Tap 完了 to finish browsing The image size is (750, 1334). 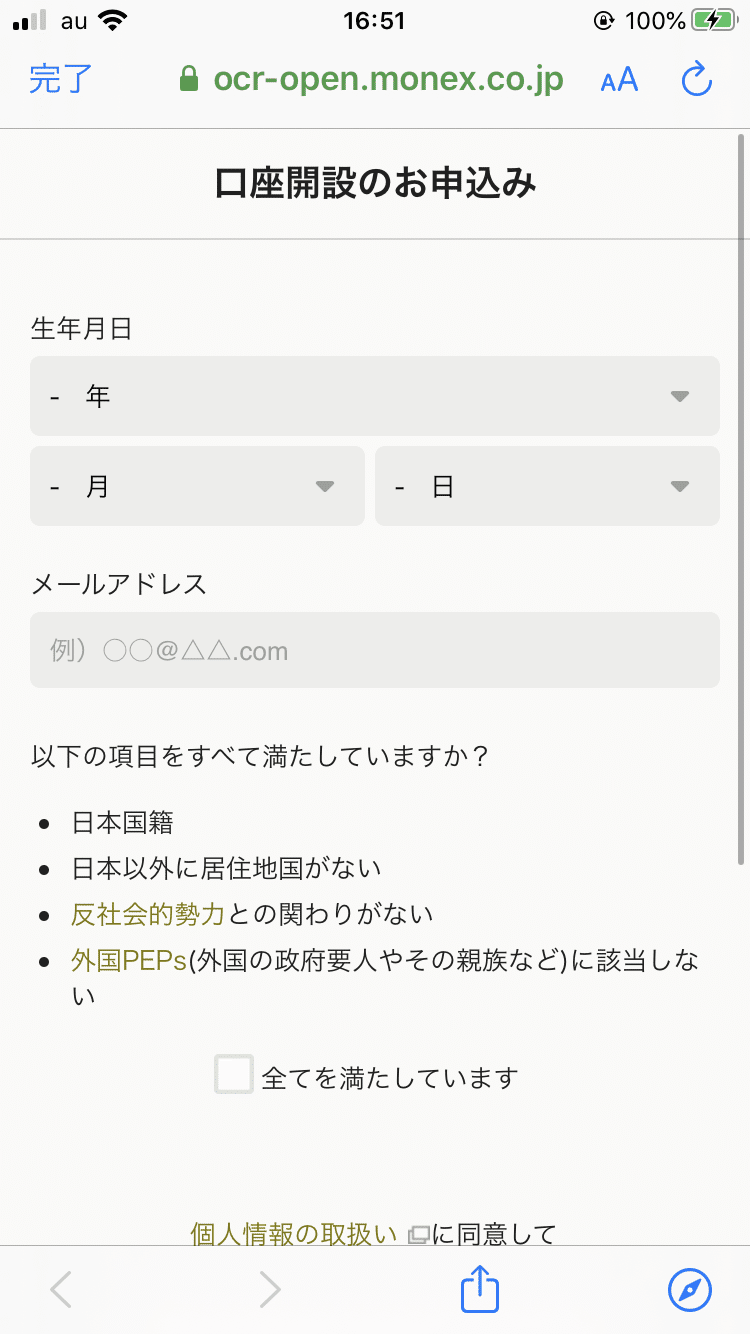tap(60, 80)
